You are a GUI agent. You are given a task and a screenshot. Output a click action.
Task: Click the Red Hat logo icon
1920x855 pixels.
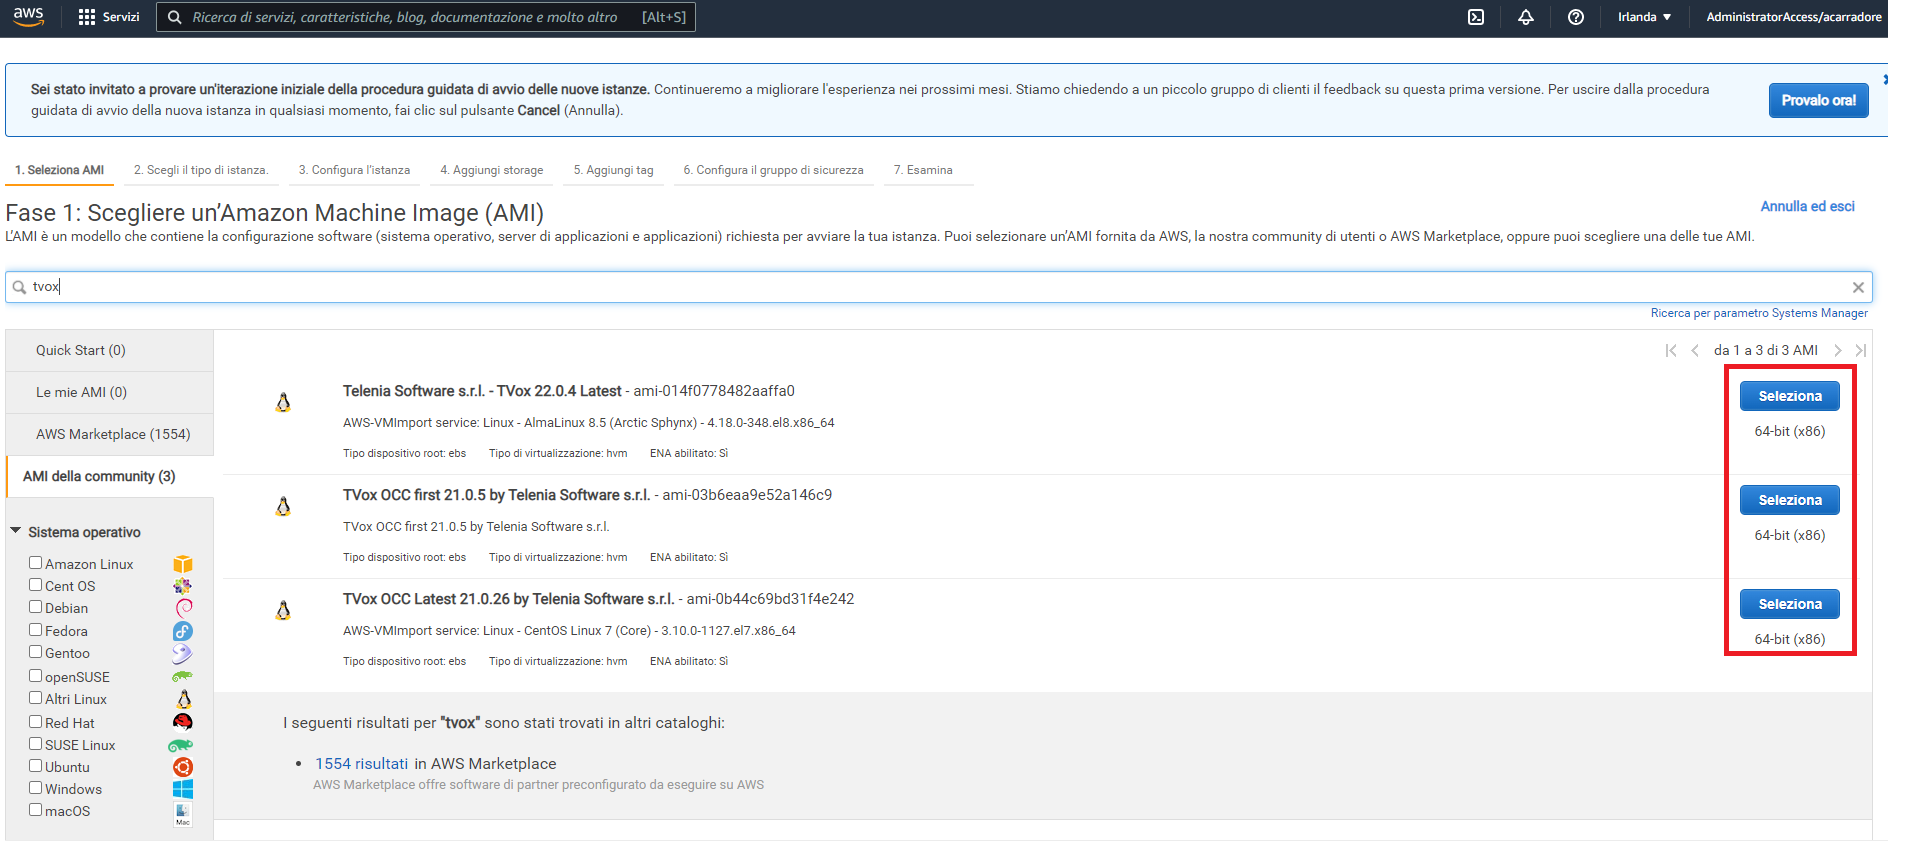coord(183,722)
